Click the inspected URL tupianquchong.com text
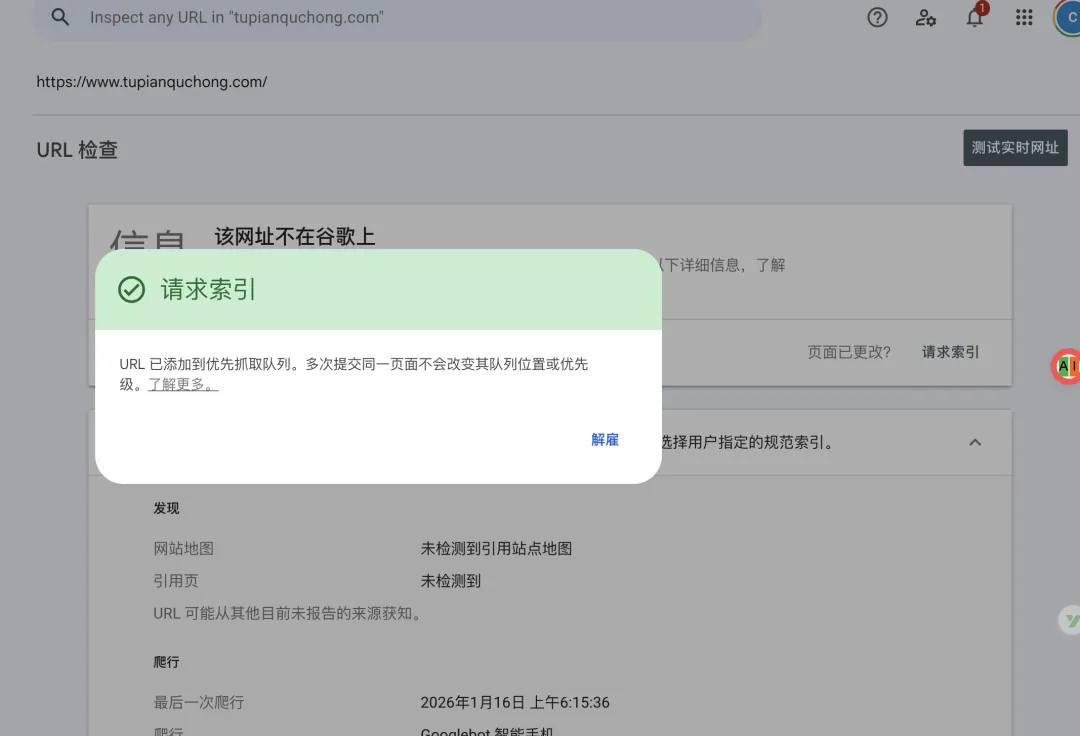 152,82
